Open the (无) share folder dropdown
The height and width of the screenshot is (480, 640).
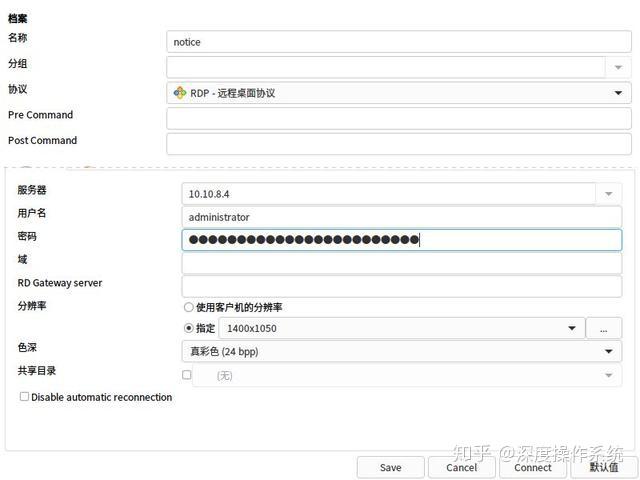pyautogui.click(x=407, y=375)
